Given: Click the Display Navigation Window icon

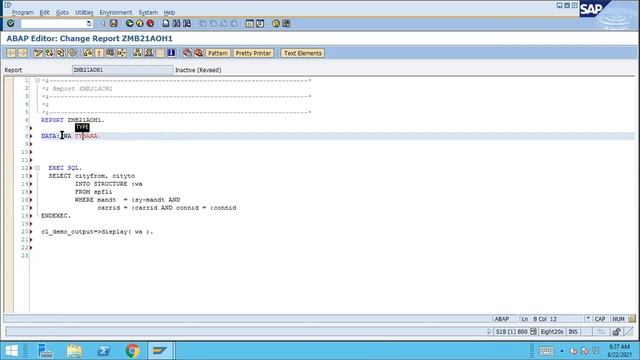Looking at the screenshot, I should [149, 53].
